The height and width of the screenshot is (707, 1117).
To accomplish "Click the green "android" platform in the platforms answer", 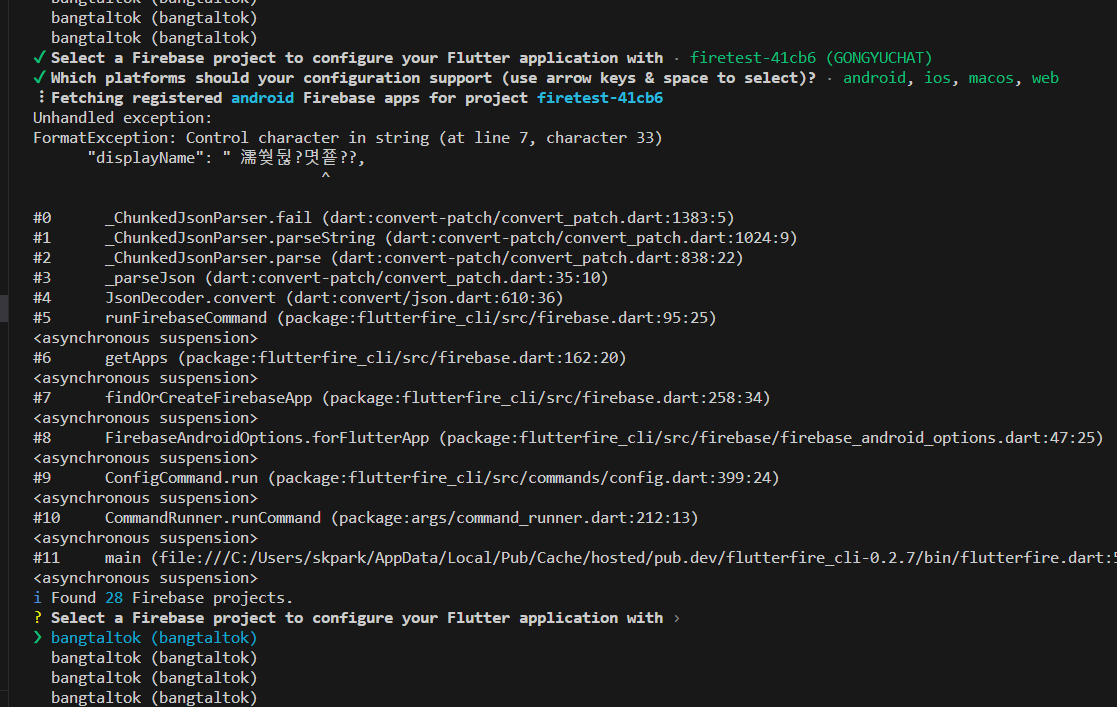I will click(x=874, y=78).
